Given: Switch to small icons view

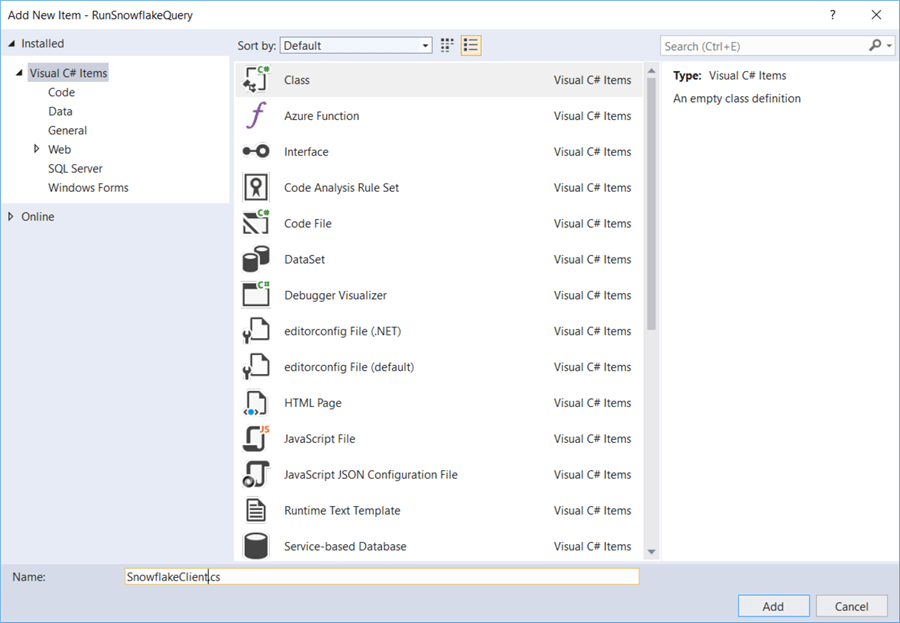Looking at the screenshot, I should tap(447, 45).
